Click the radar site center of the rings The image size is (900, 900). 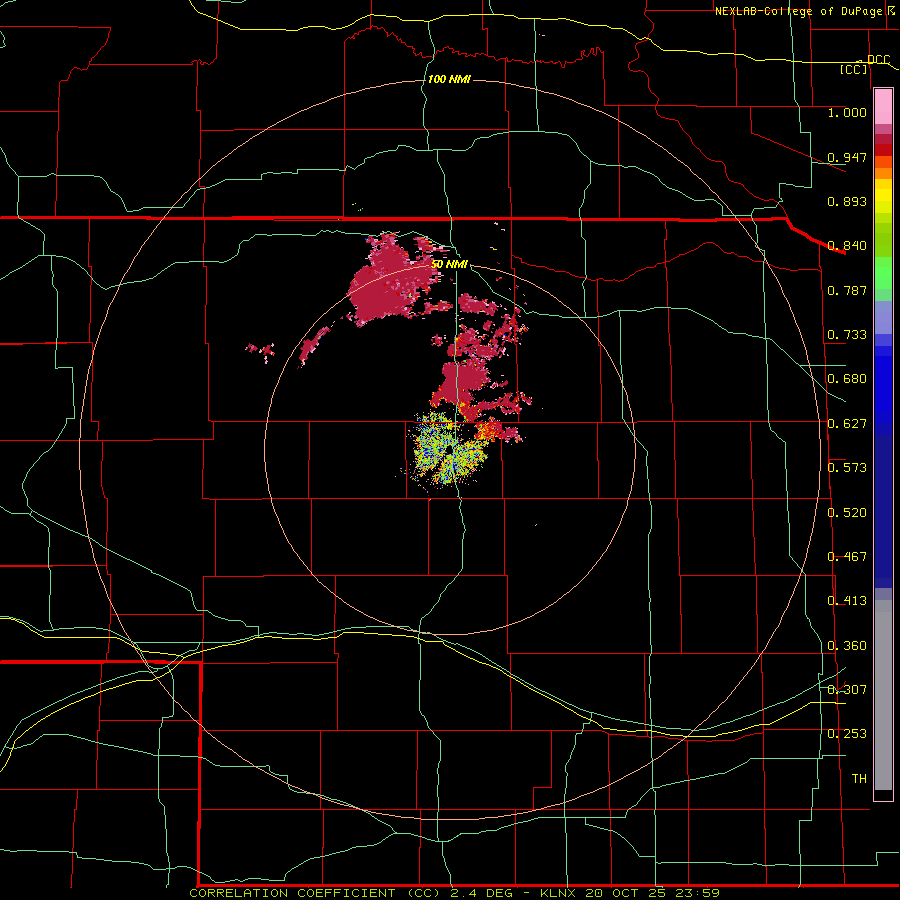[x=449, y=449]
